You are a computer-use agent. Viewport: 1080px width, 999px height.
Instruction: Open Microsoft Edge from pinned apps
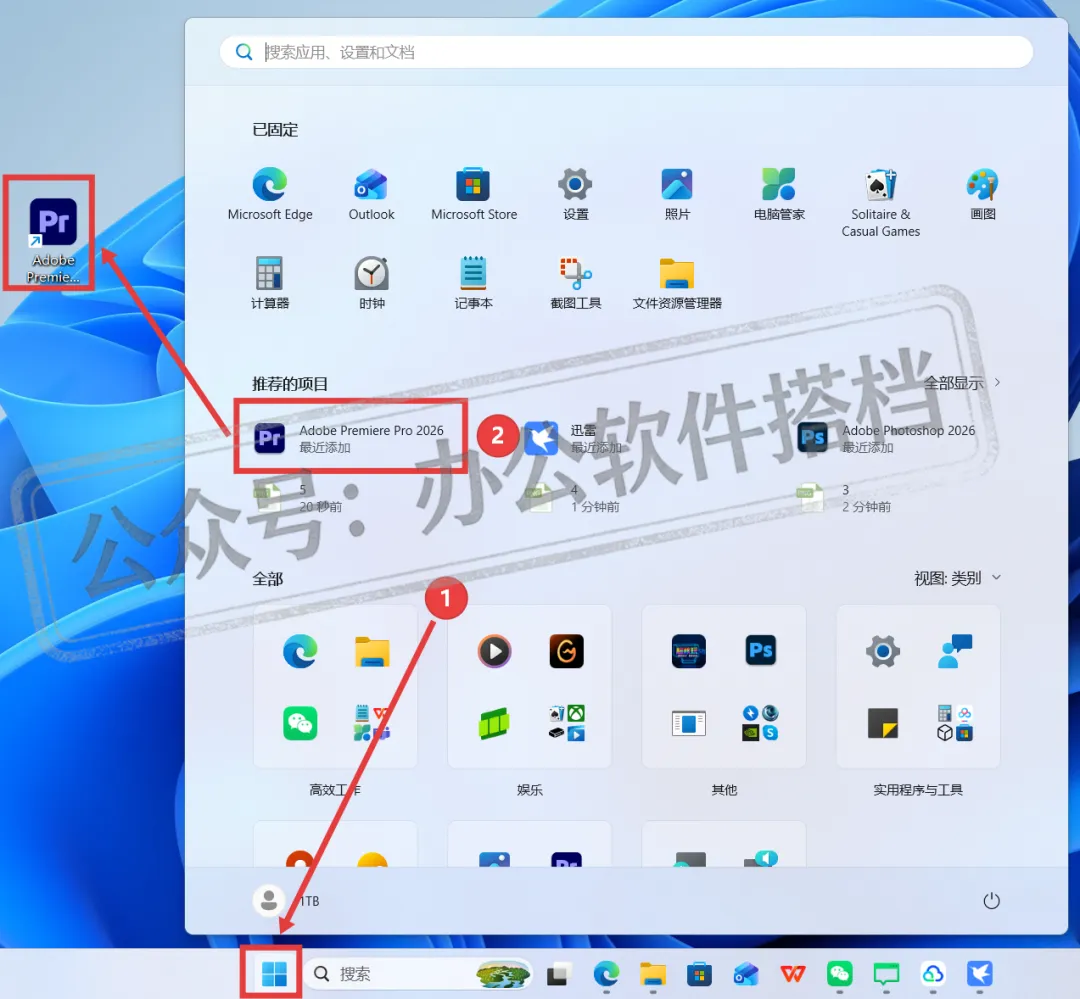270,194
